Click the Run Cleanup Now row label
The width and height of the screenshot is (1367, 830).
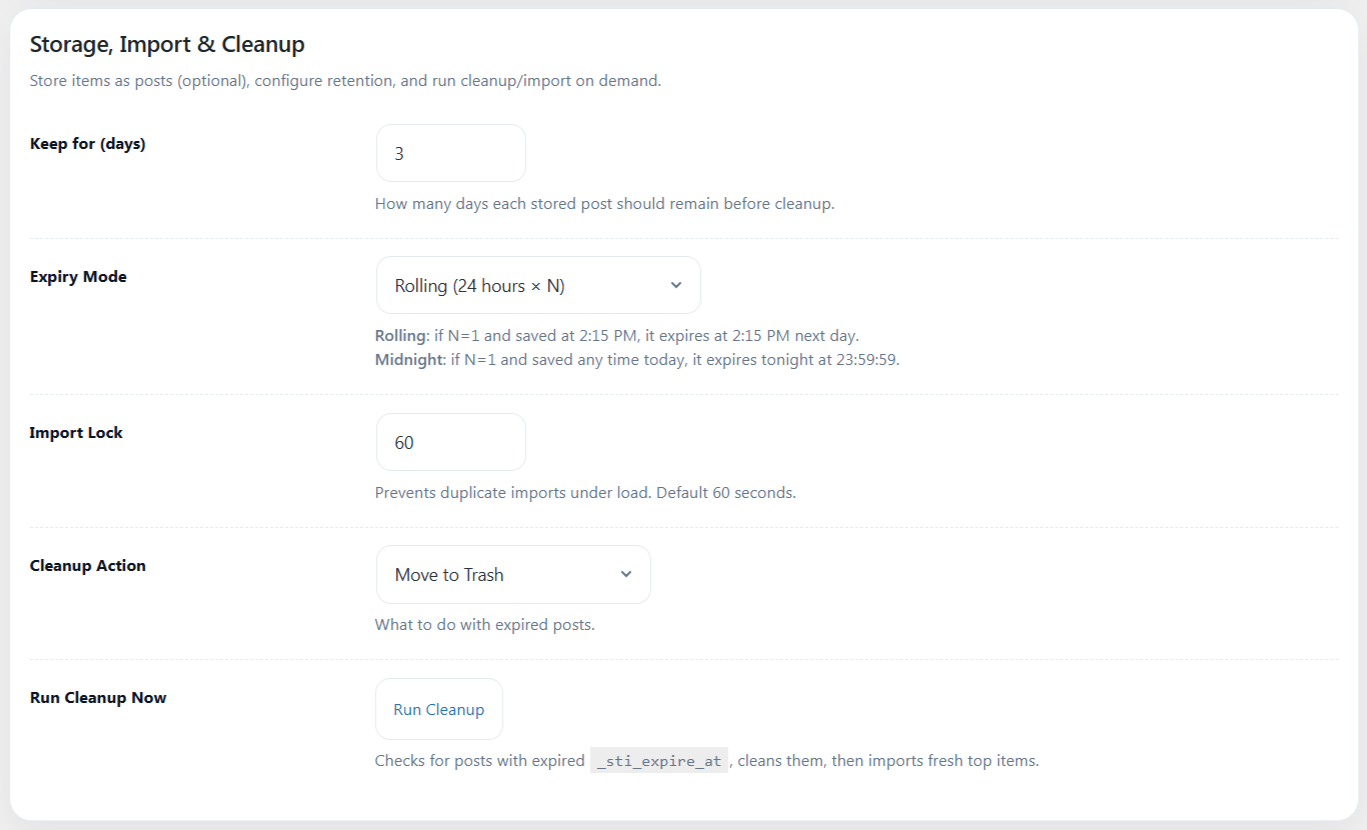point(97,697)
